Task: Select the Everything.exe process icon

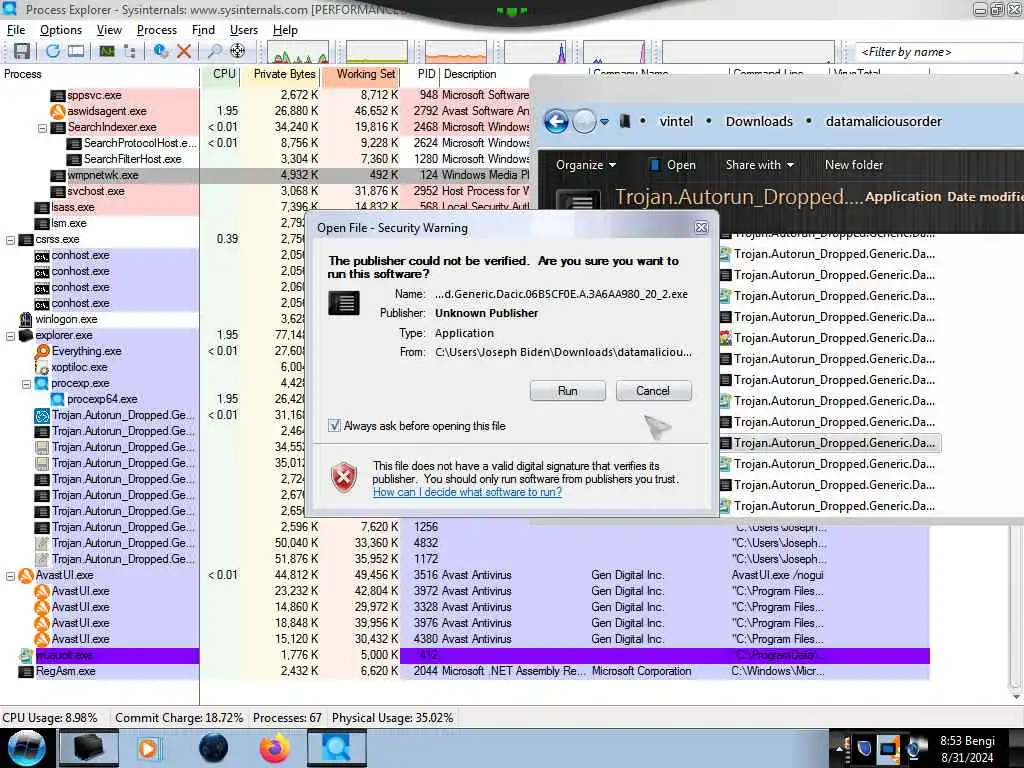Action: [42, 351]
